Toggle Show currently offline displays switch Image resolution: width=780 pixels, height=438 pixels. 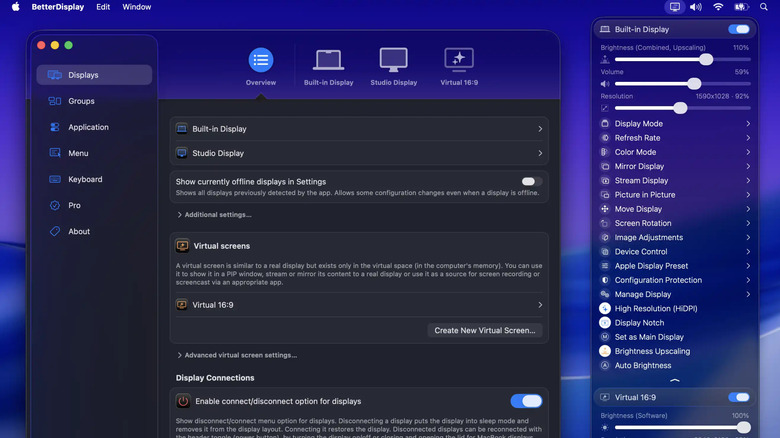[x=531, y=182]
